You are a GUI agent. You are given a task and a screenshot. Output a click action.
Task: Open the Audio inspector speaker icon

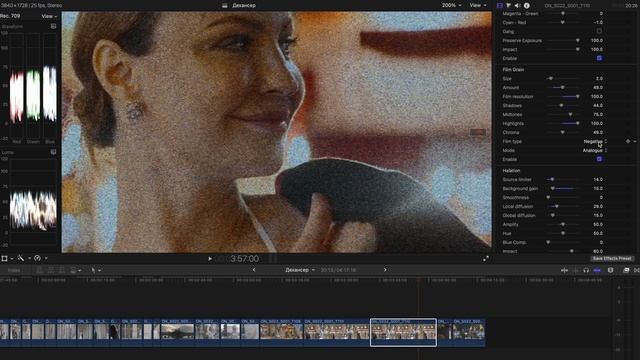[518, 5]
